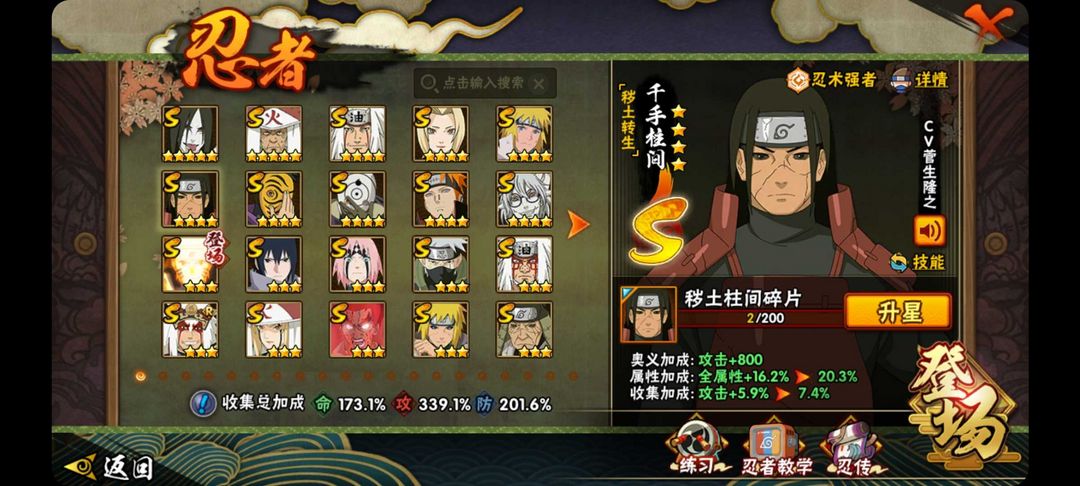
Task: Click the 登场 deploy button
Action: (x=963, y=401)
